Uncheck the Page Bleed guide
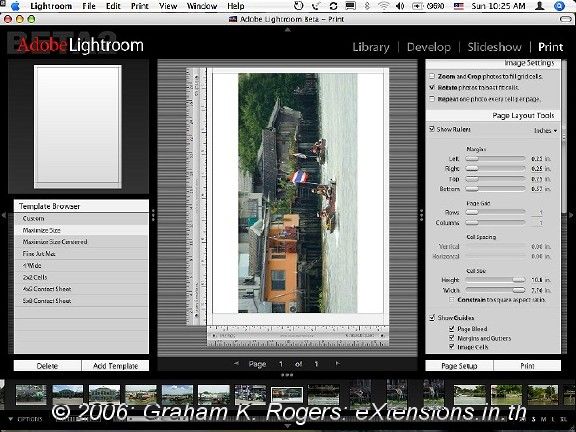Viewport: 576px width, 432px height. pyautogui.click(x=452, y=328)
